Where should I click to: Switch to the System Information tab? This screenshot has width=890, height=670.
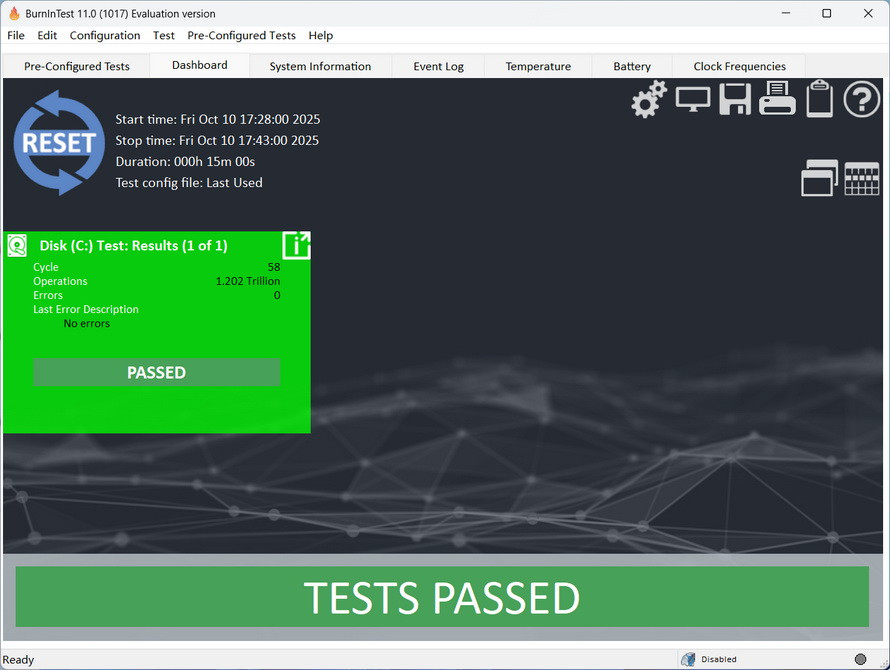click(x=320, y=66)
